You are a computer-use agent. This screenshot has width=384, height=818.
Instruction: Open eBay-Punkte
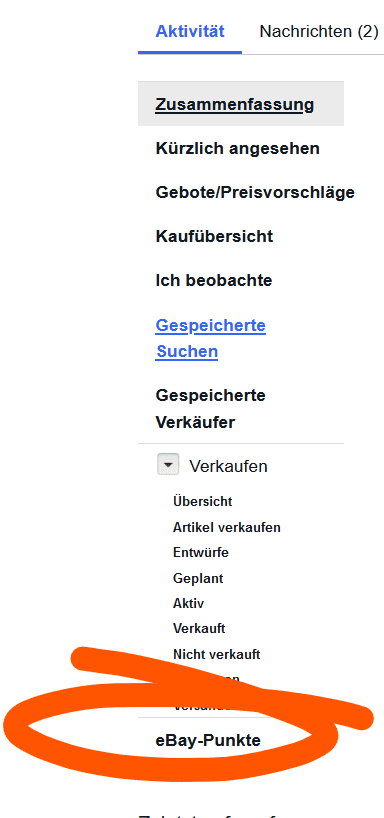point(208,740)
